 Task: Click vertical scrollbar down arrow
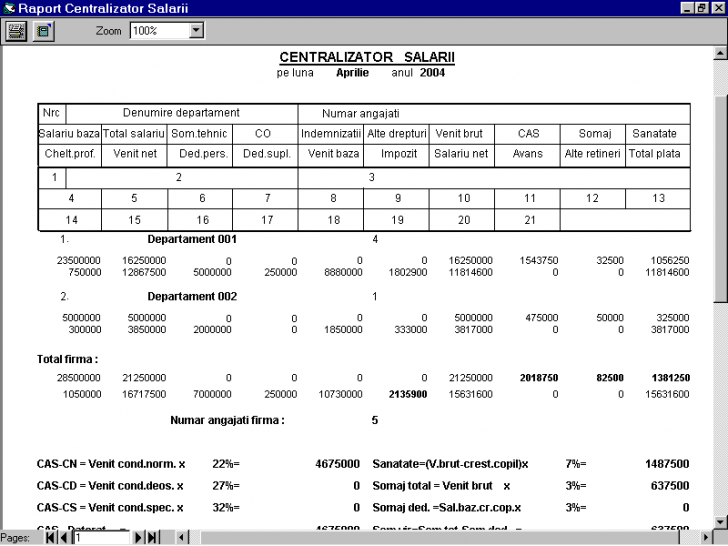point(720,522)
